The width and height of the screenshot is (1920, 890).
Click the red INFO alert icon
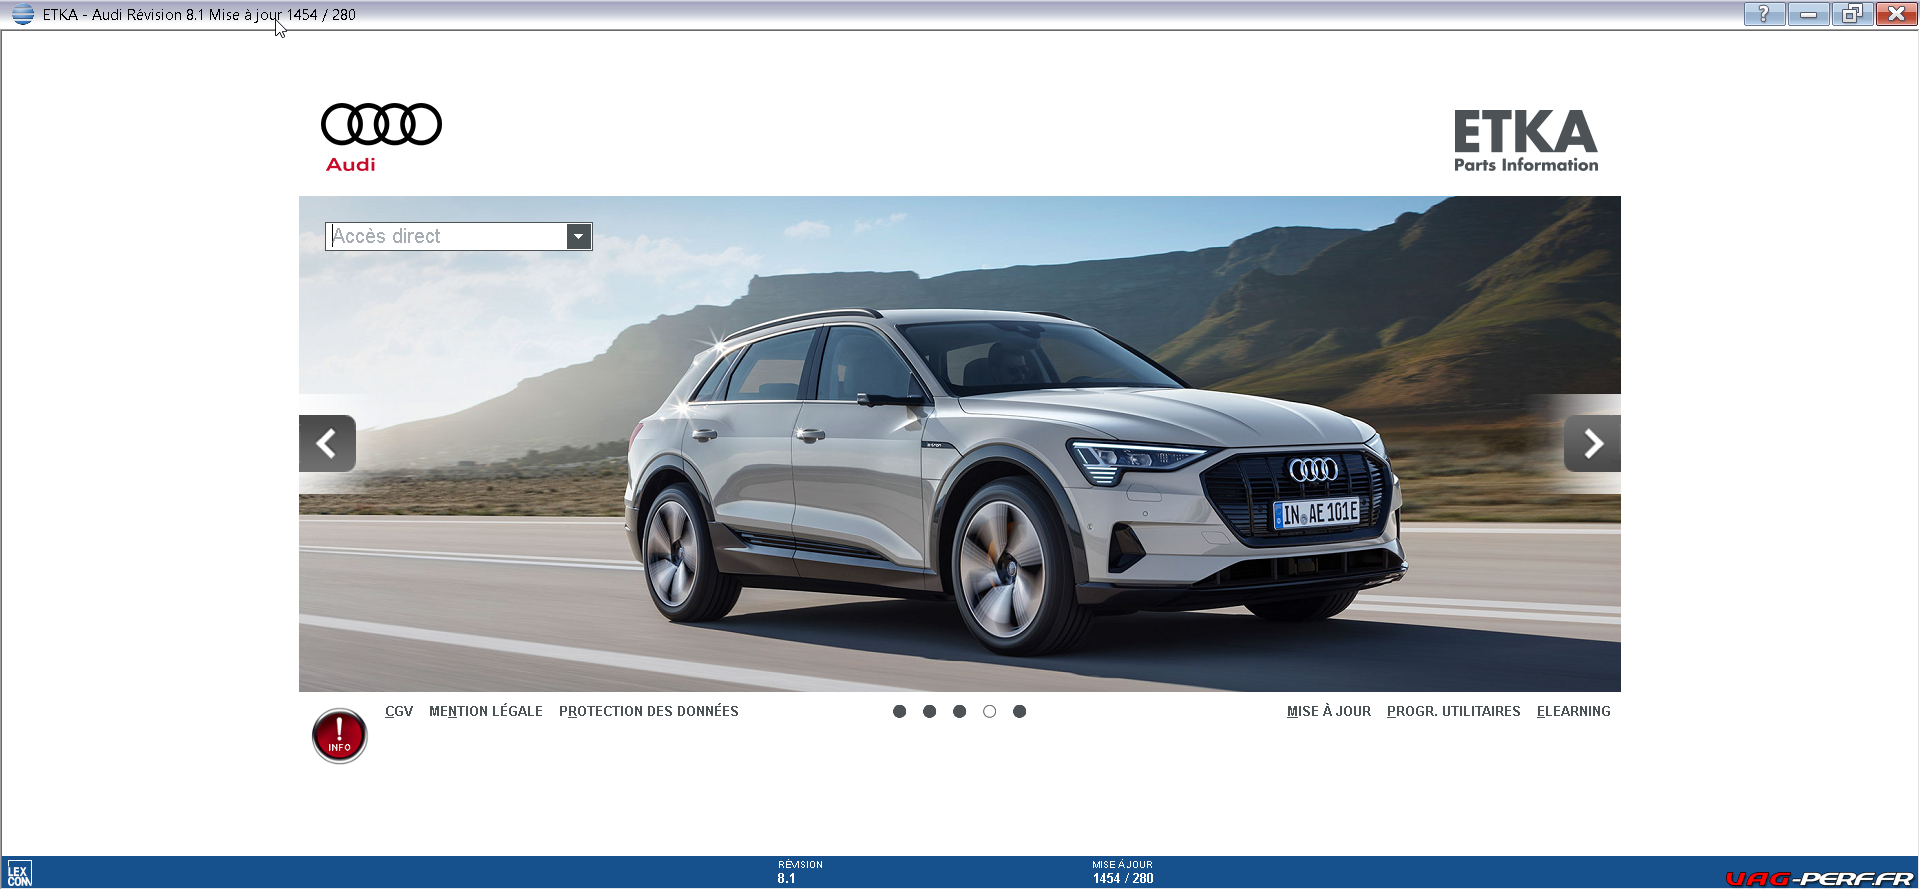click(x=340, y=736)
